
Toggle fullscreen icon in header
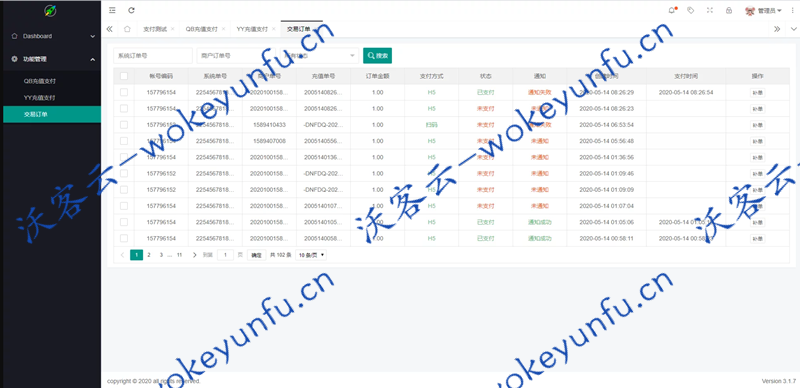point(710,10)
